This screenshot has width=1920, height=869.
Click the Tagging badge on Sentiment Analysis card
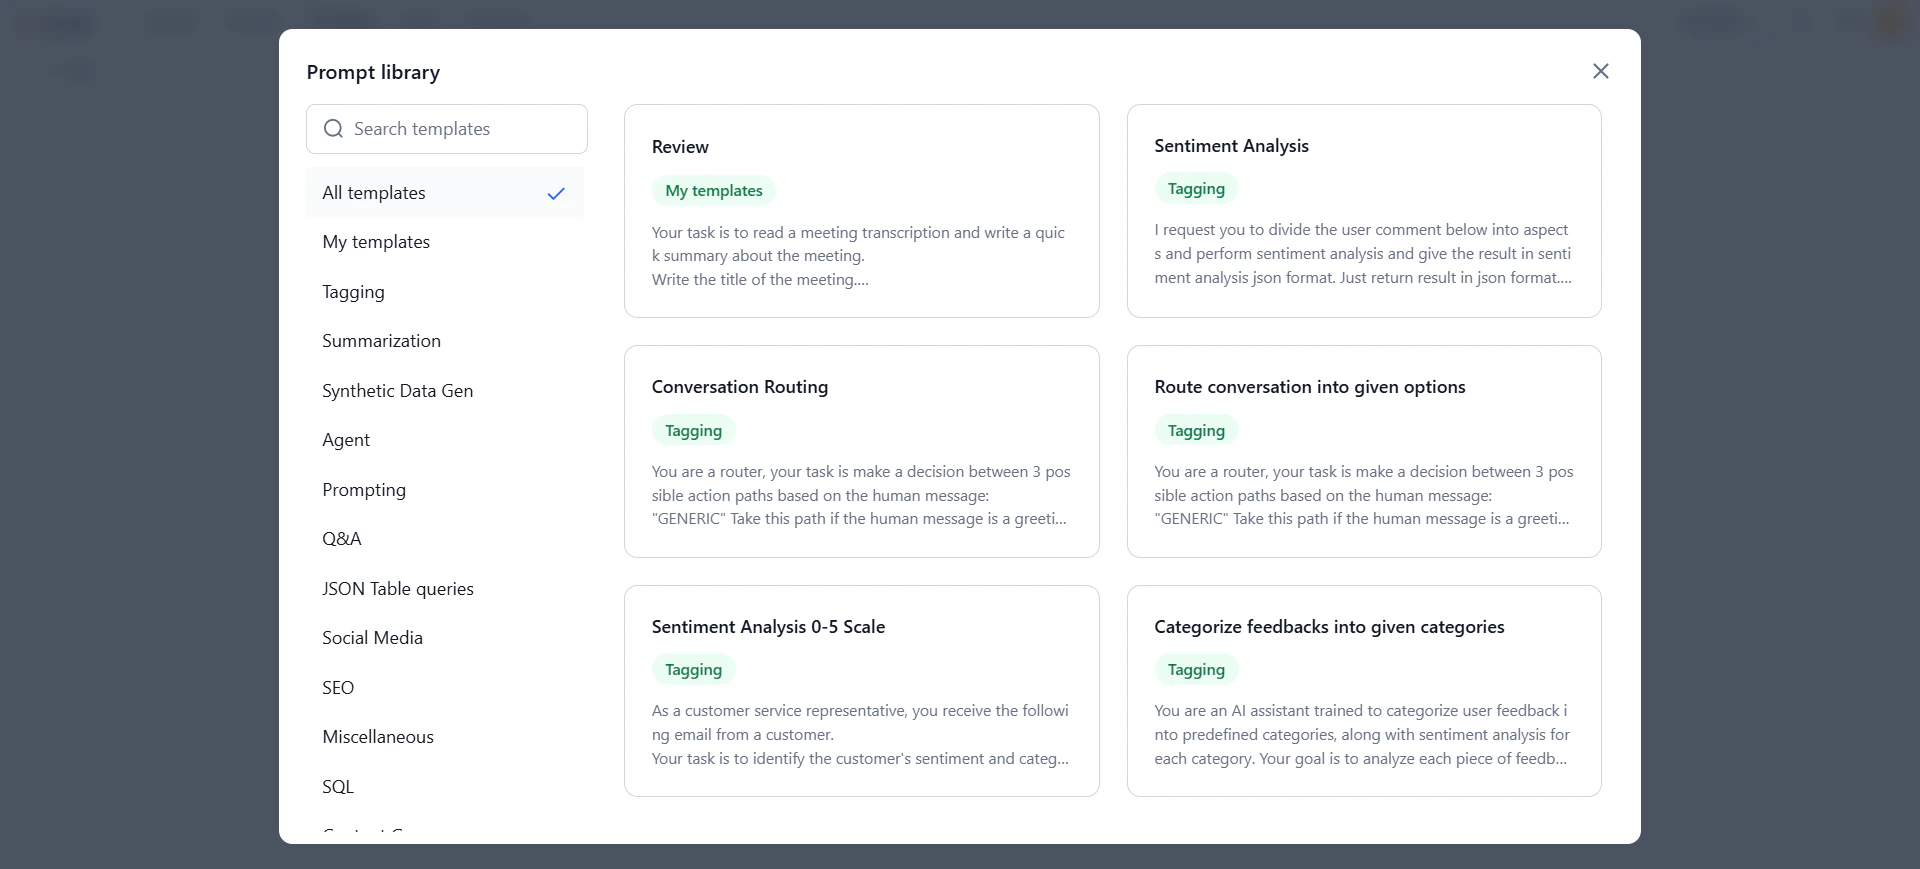(x=1196, y=189)
